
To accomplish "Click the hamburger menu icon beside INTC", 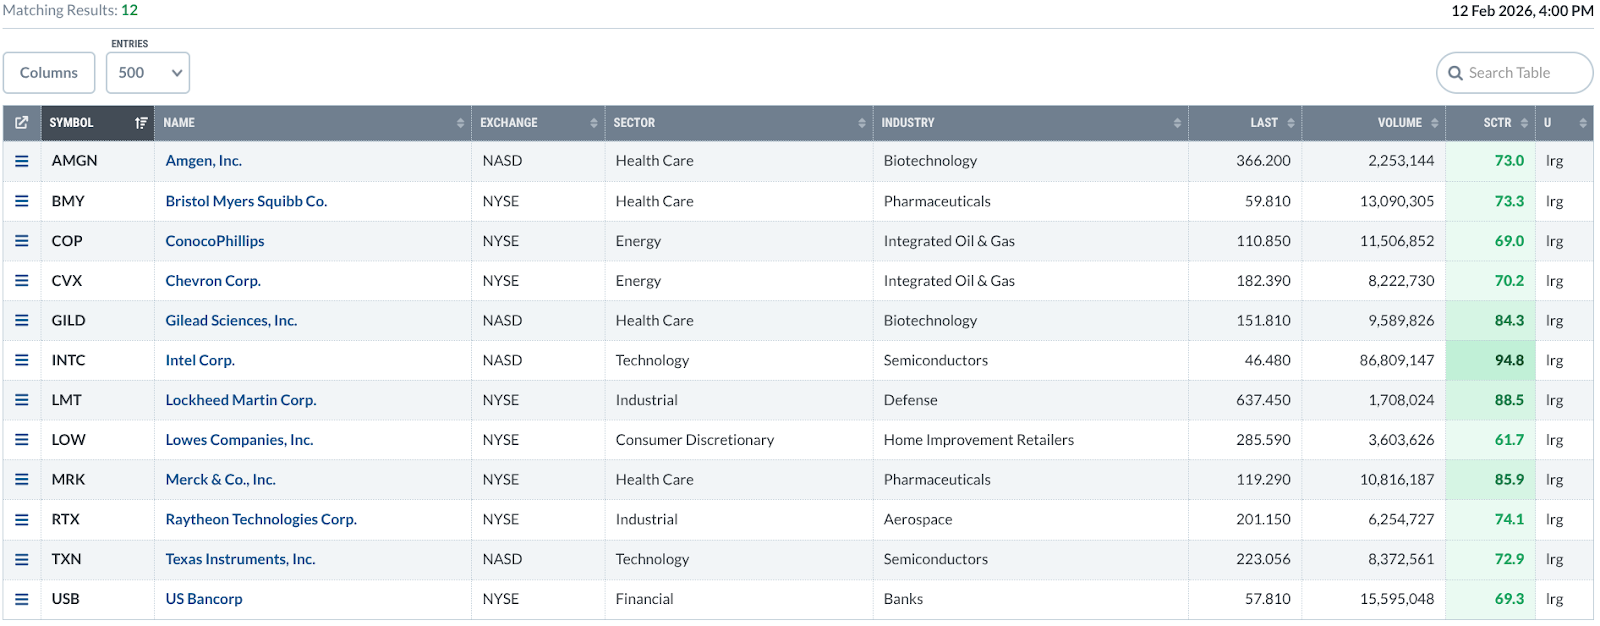I will coord(21,360).
